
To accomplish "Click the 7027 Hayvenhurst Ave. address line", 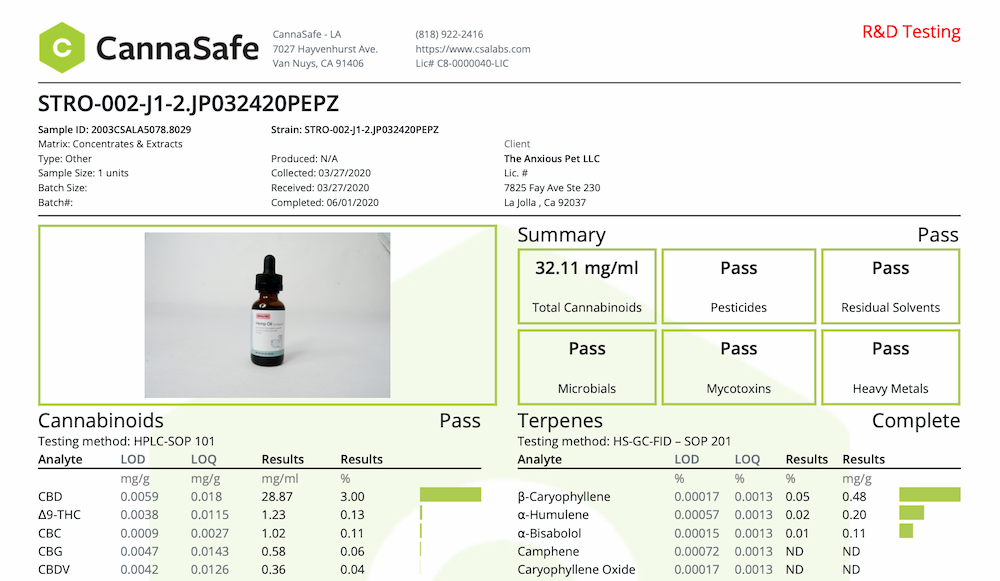I will click(325, 49).
